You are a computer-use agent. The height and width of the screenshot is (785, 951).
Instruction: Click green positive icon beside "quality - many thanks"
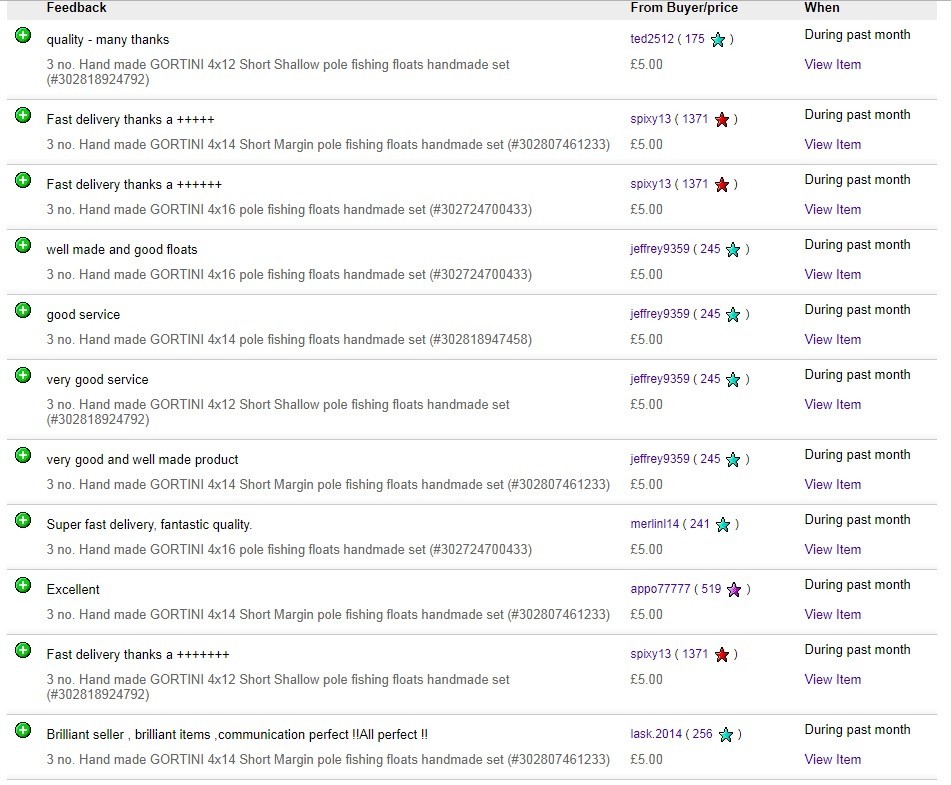(23, 36)
